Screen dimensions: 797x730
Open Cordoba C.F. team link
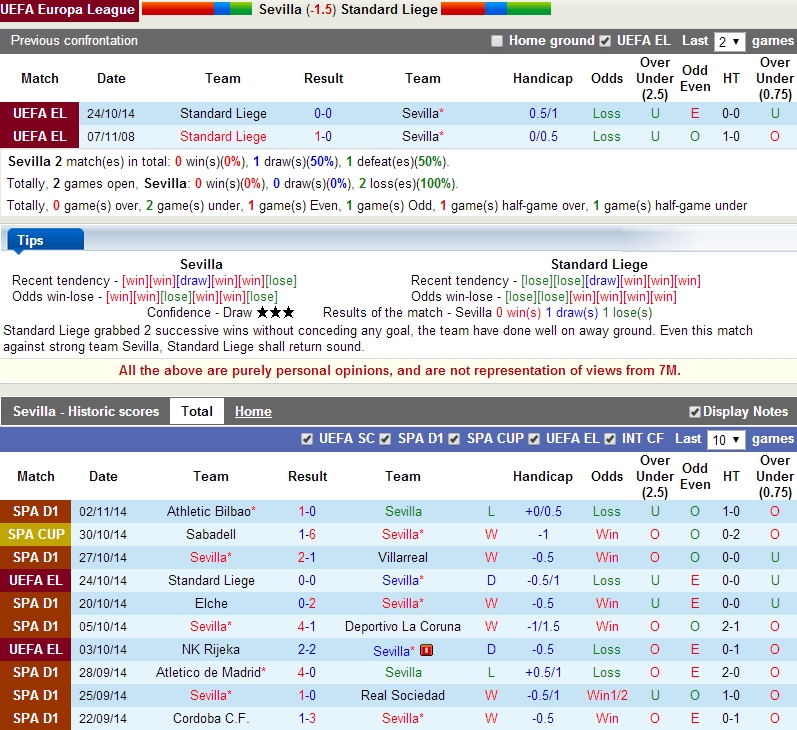[x=210, y=718]
